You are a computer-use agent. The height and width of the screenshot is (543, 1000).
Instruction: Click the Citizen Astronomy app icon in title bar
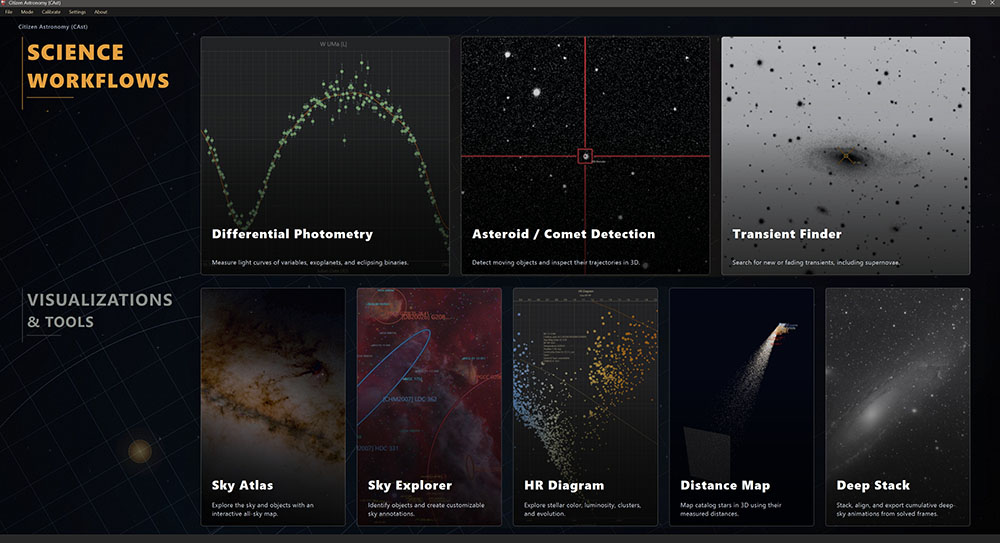pos(3,3)
